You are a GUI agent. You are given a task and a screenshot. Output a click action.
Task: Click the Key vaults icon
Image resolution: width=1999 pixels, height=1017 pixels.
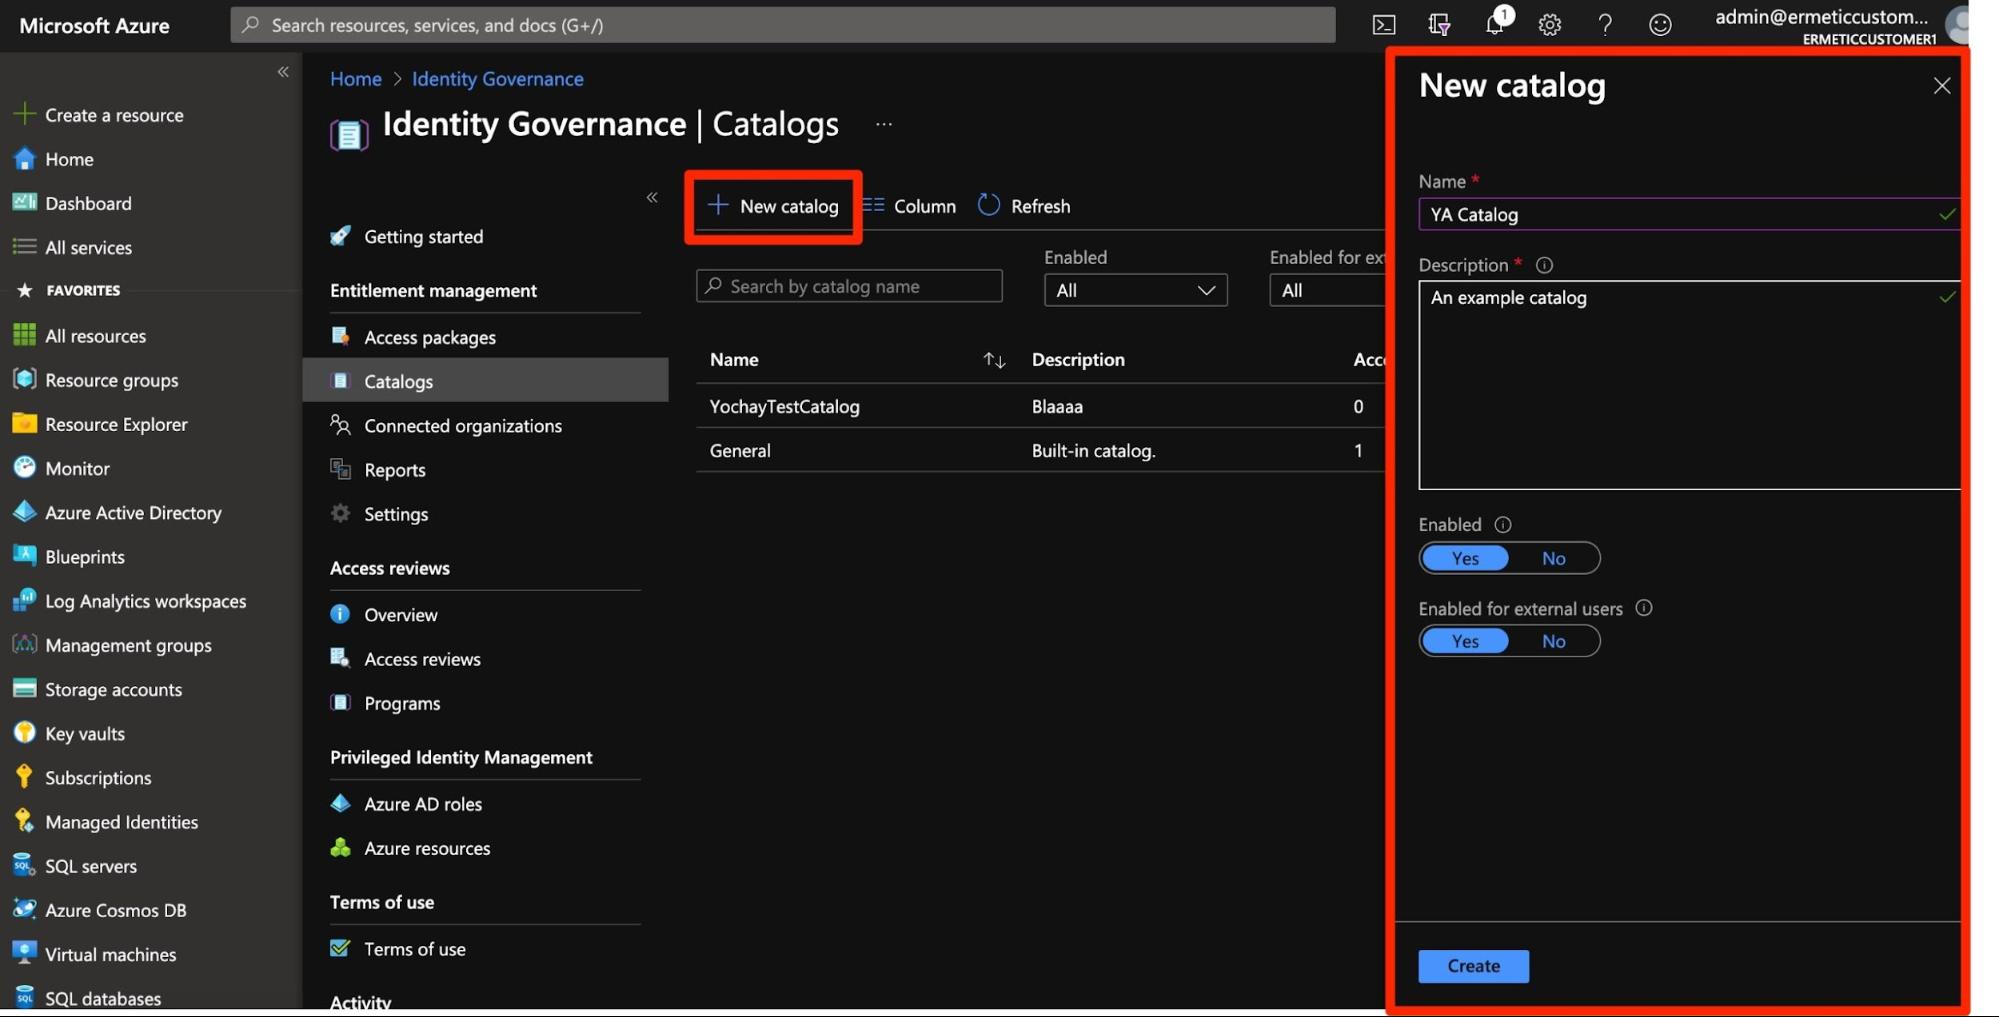pyautogui.click(x=24, y=732)
